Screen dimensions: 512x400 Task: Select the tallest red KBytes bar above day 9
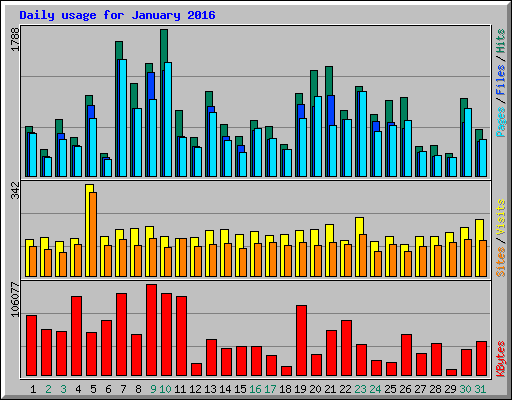tap(151, 330)
